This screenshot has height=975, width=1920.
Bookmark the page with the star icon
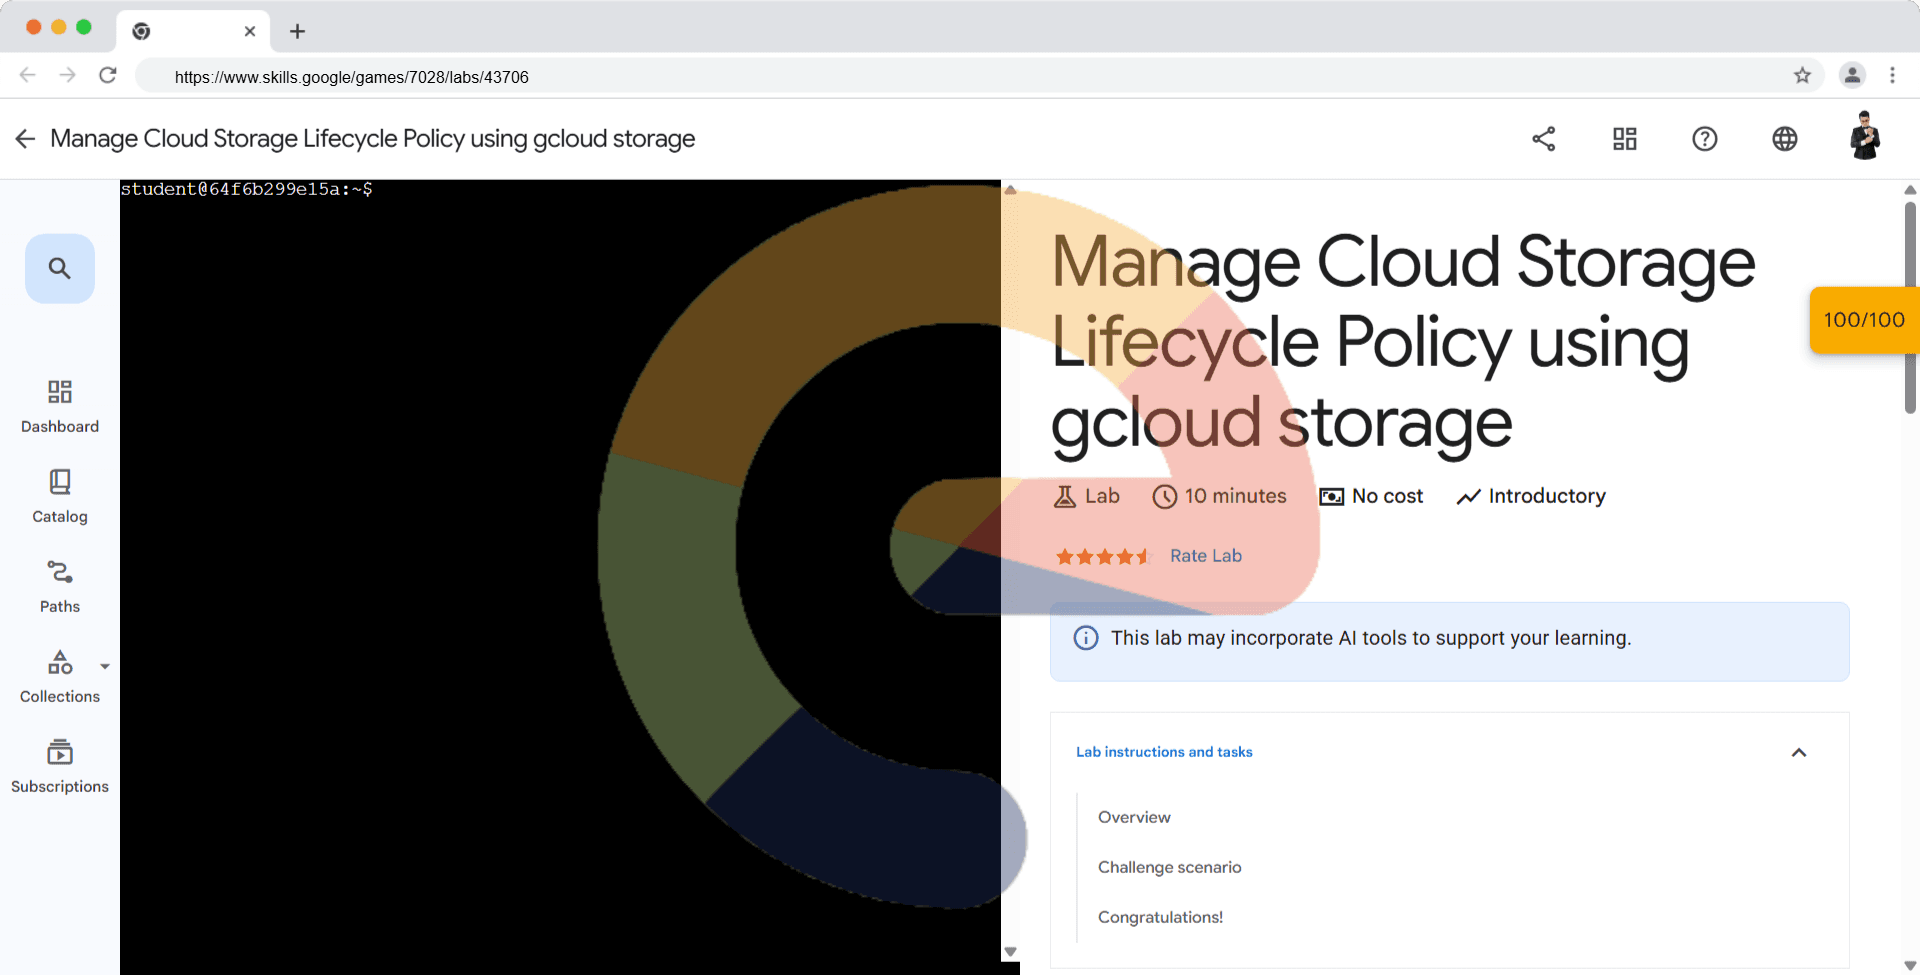(x=1802, y=75)
